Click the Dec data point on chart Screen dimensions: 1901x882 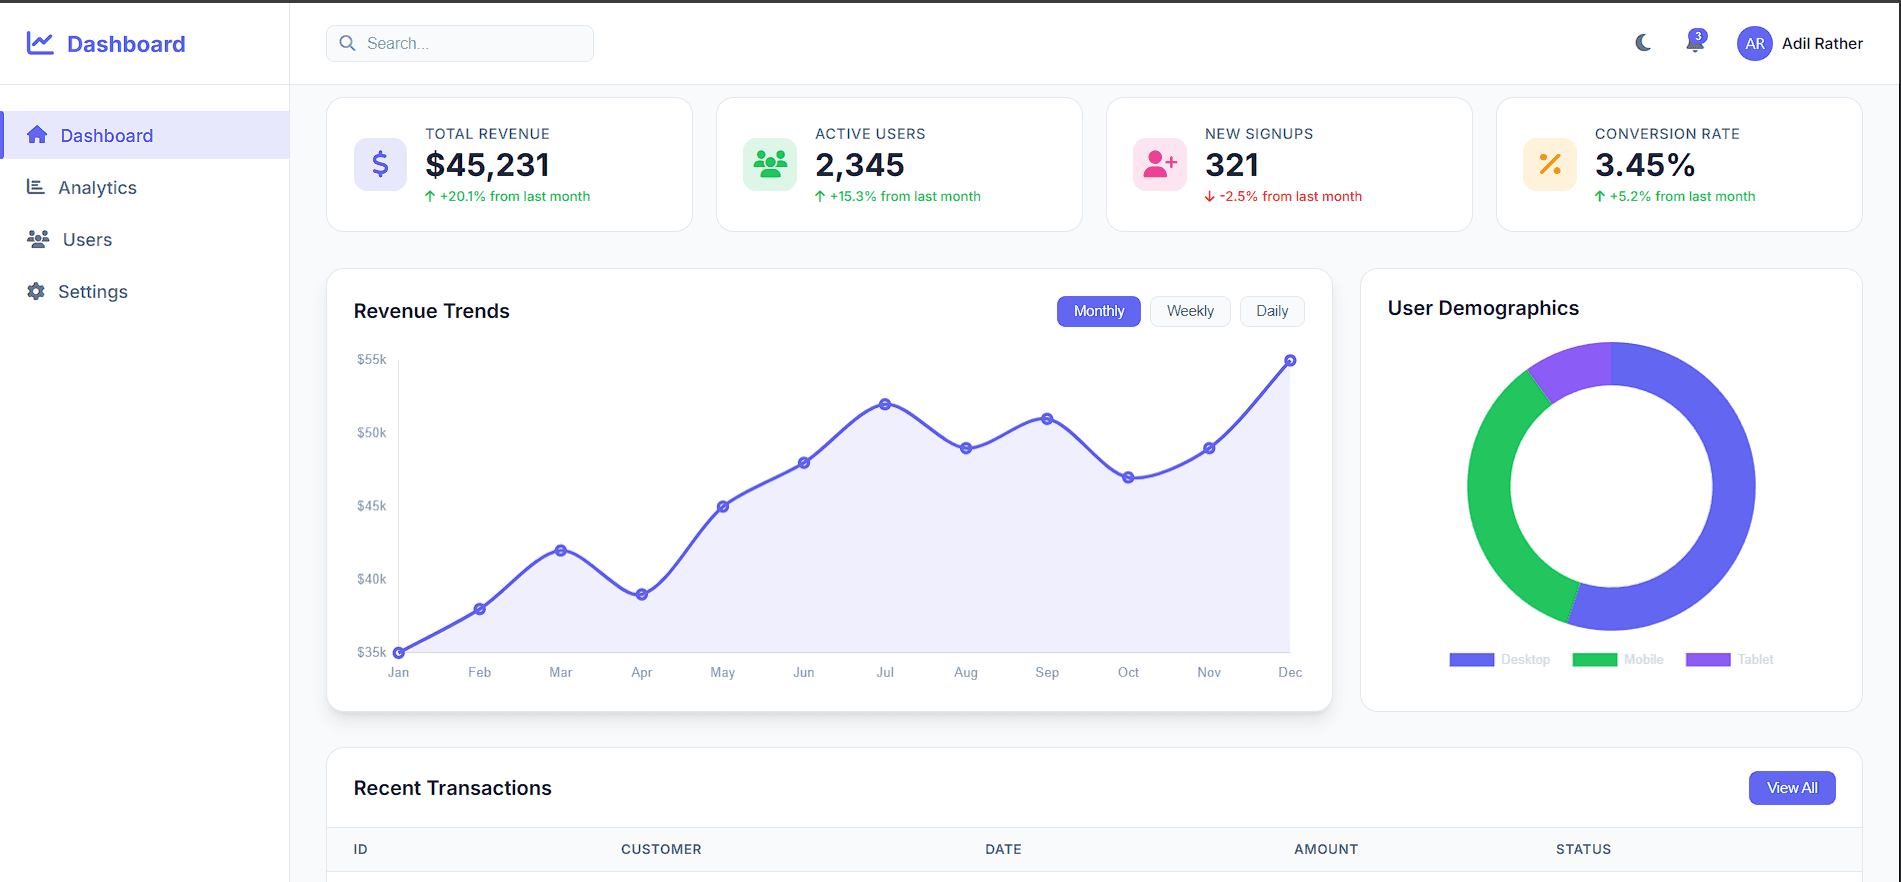pos(1290,360)
